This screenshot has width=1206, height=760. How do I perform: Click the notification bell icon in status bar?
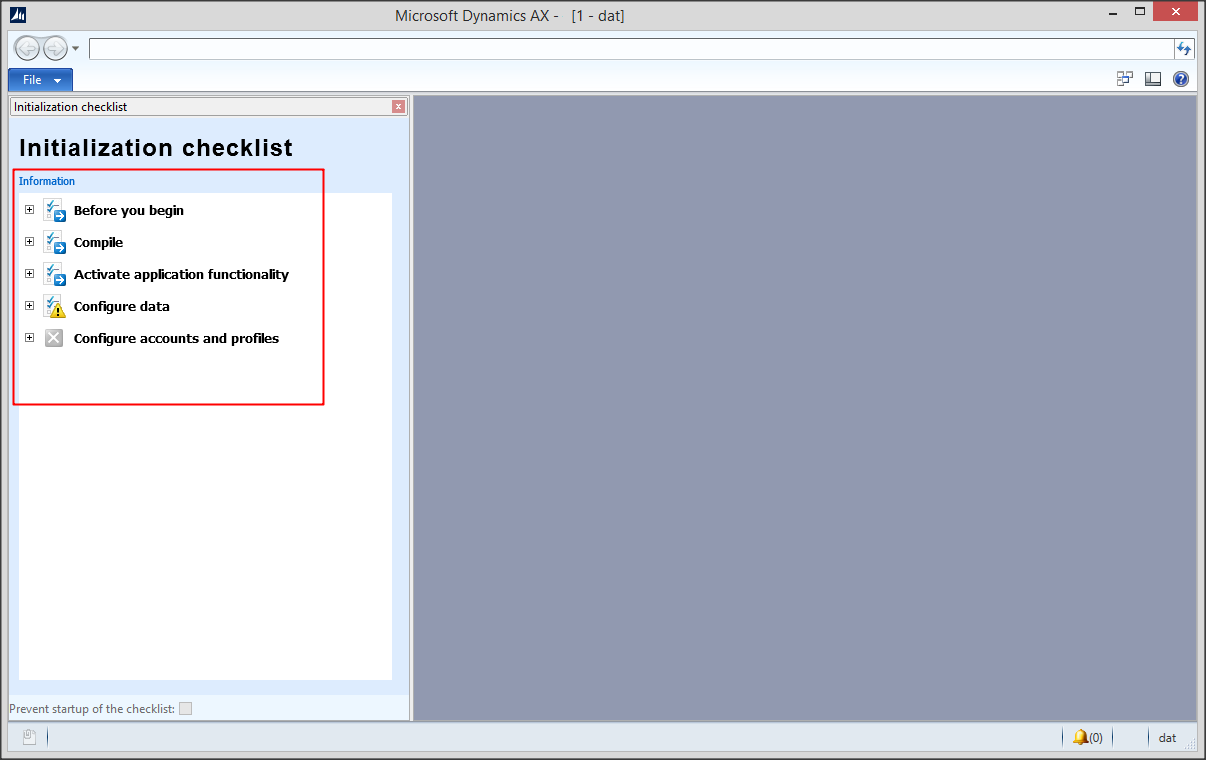1080,737
